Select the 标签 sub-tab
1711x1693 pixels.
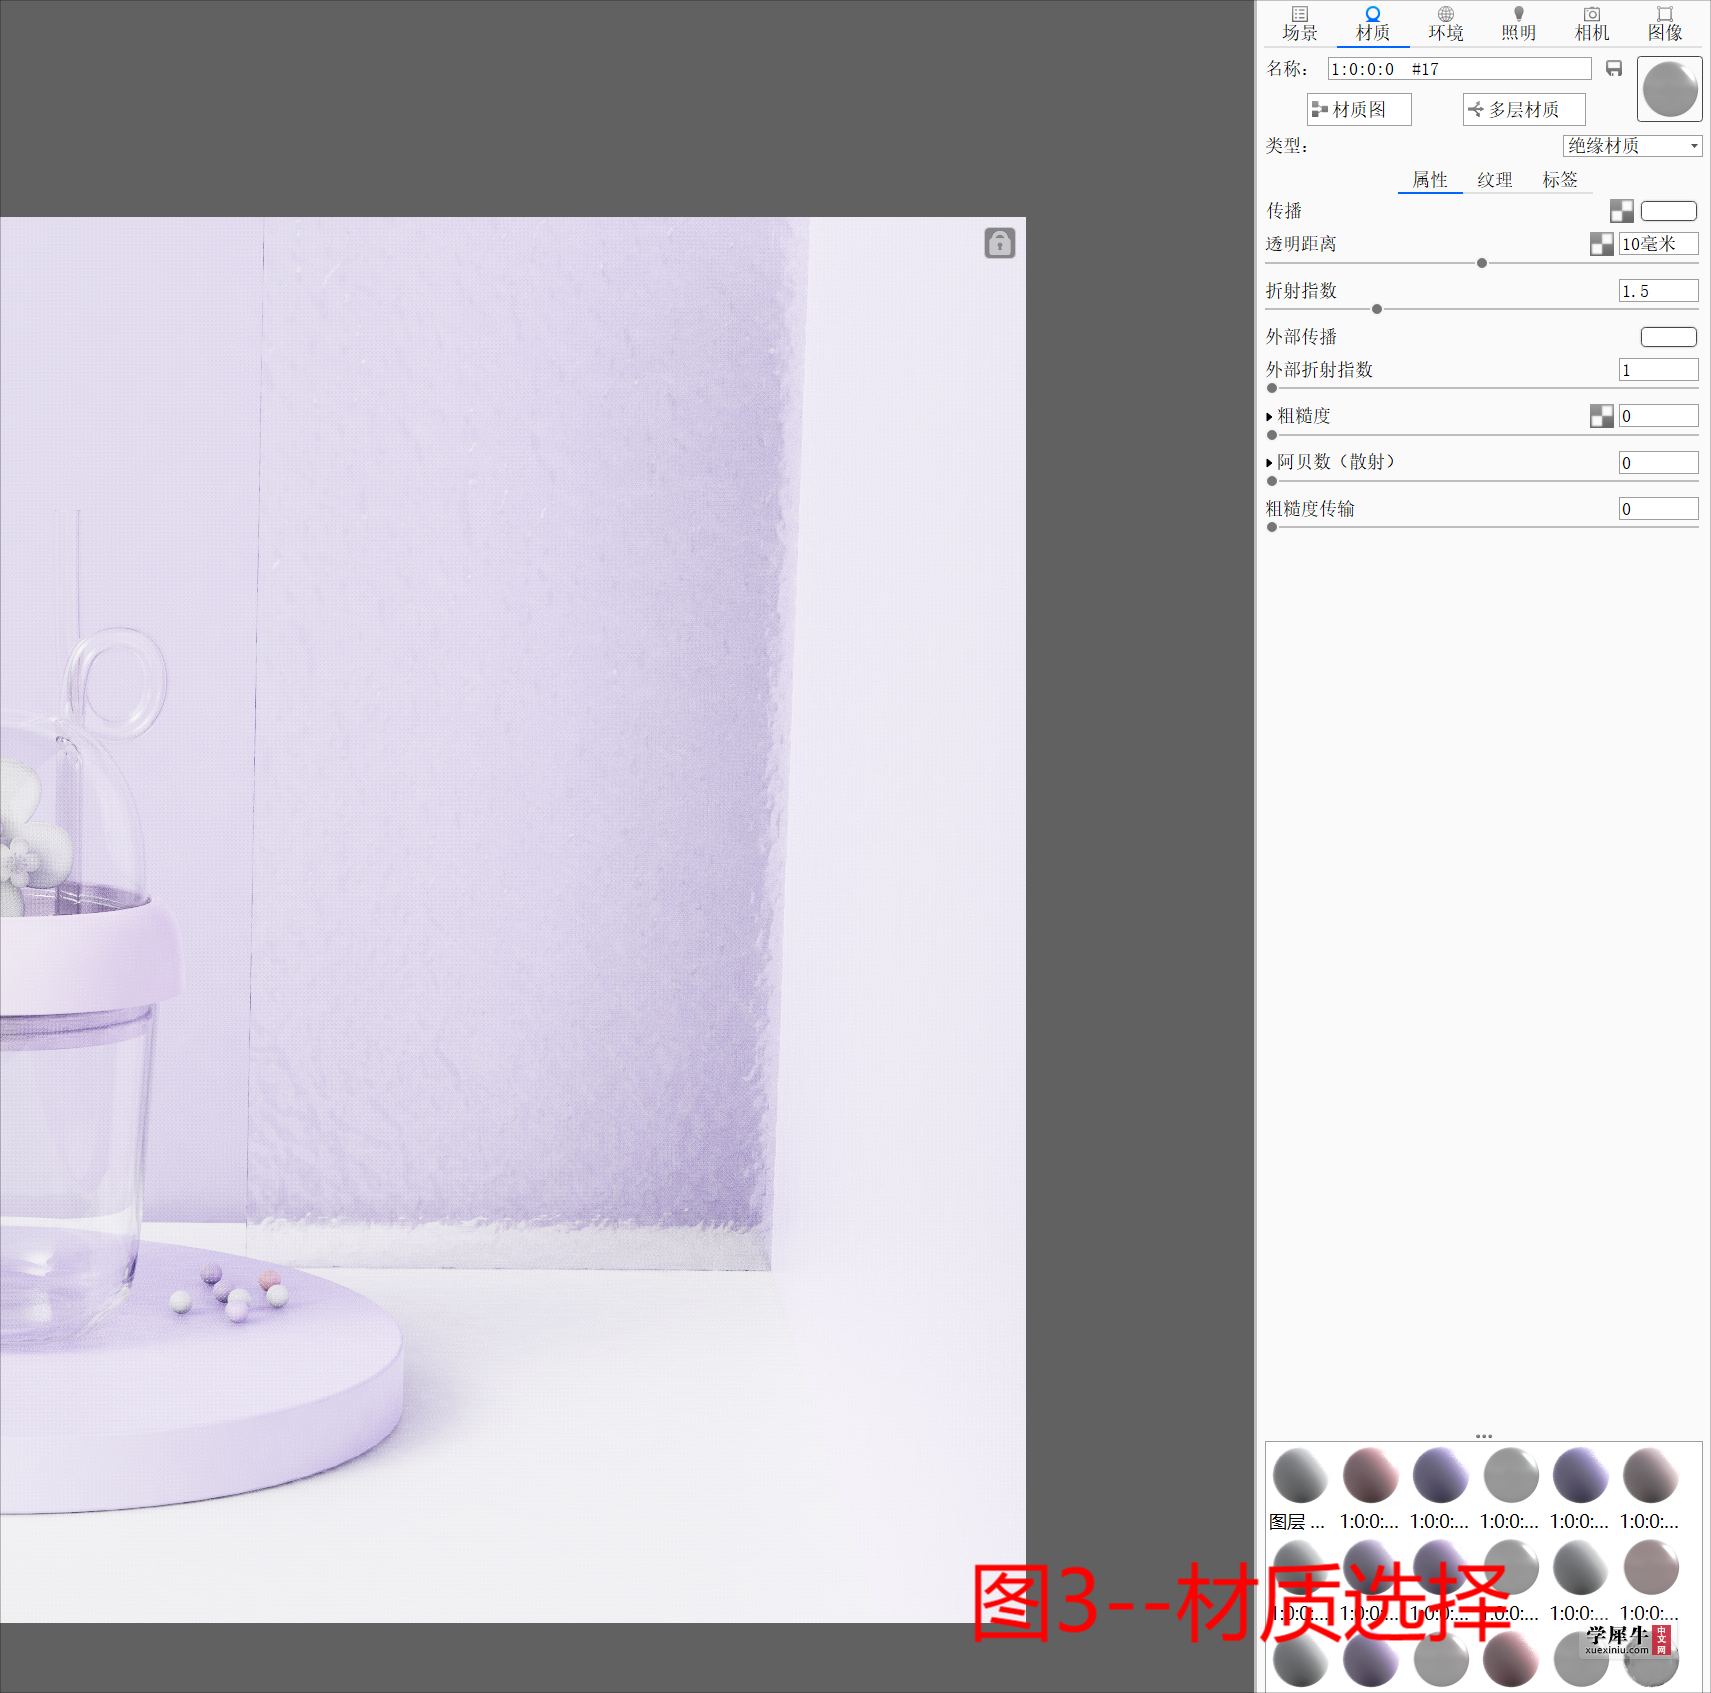[1560, 180]
